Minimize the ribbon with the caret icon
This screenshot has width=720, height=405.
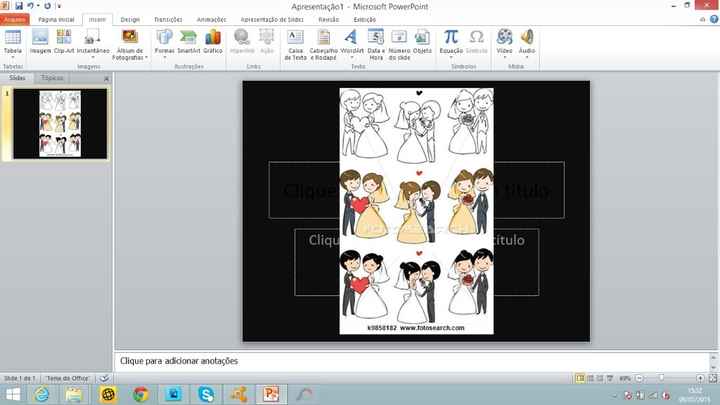click(702, 19)
